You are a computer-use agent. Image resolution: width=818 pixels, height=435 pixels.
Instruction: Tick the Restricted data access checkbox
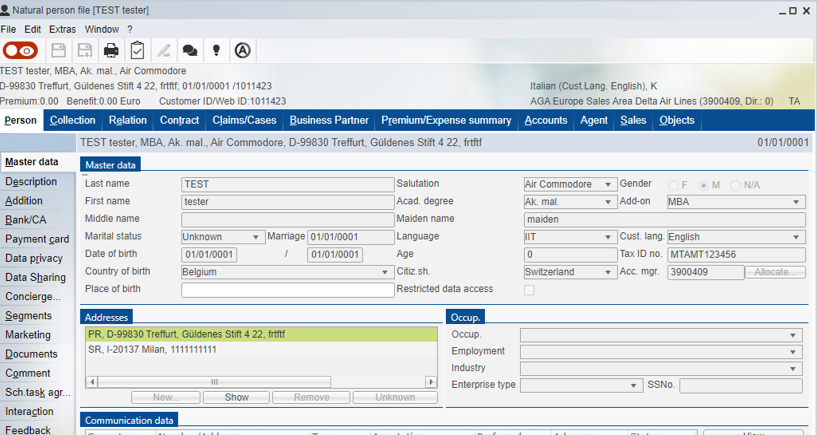click(x=529, y=290)
